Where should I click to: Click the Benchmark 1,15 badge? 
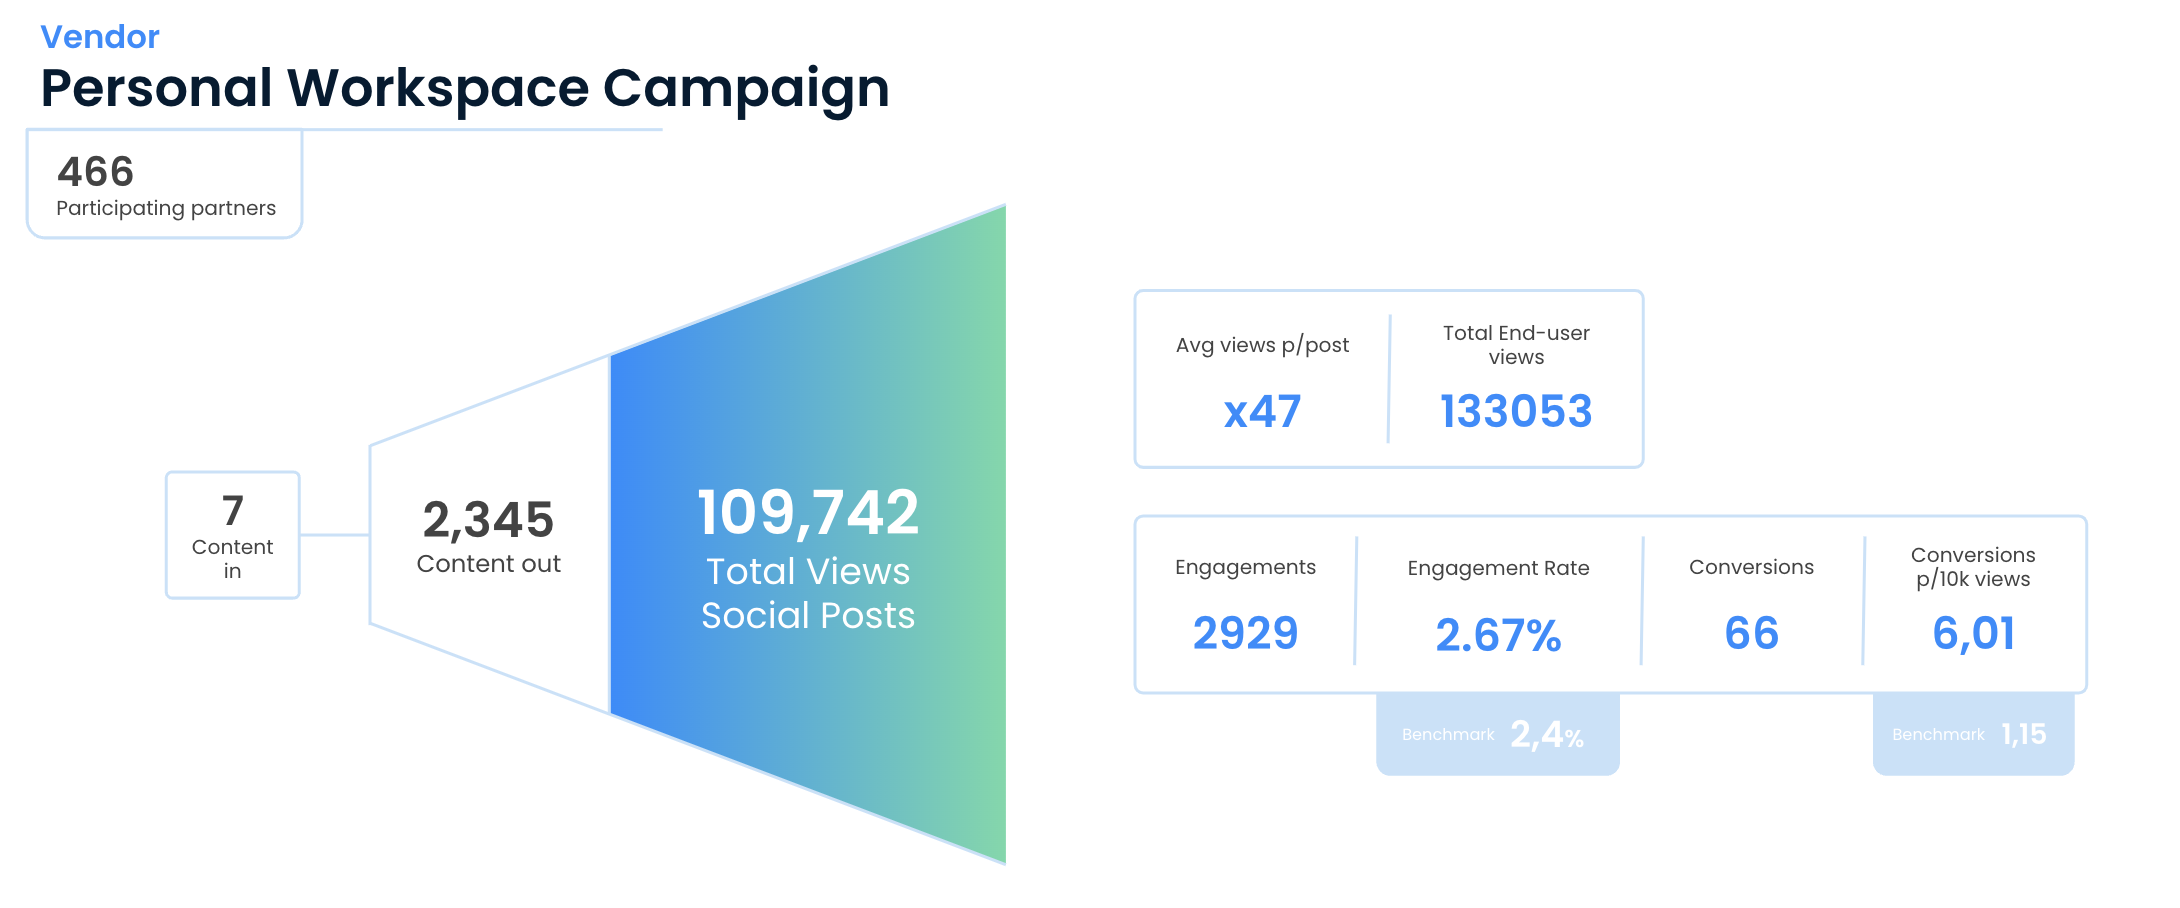[1971, 733]
